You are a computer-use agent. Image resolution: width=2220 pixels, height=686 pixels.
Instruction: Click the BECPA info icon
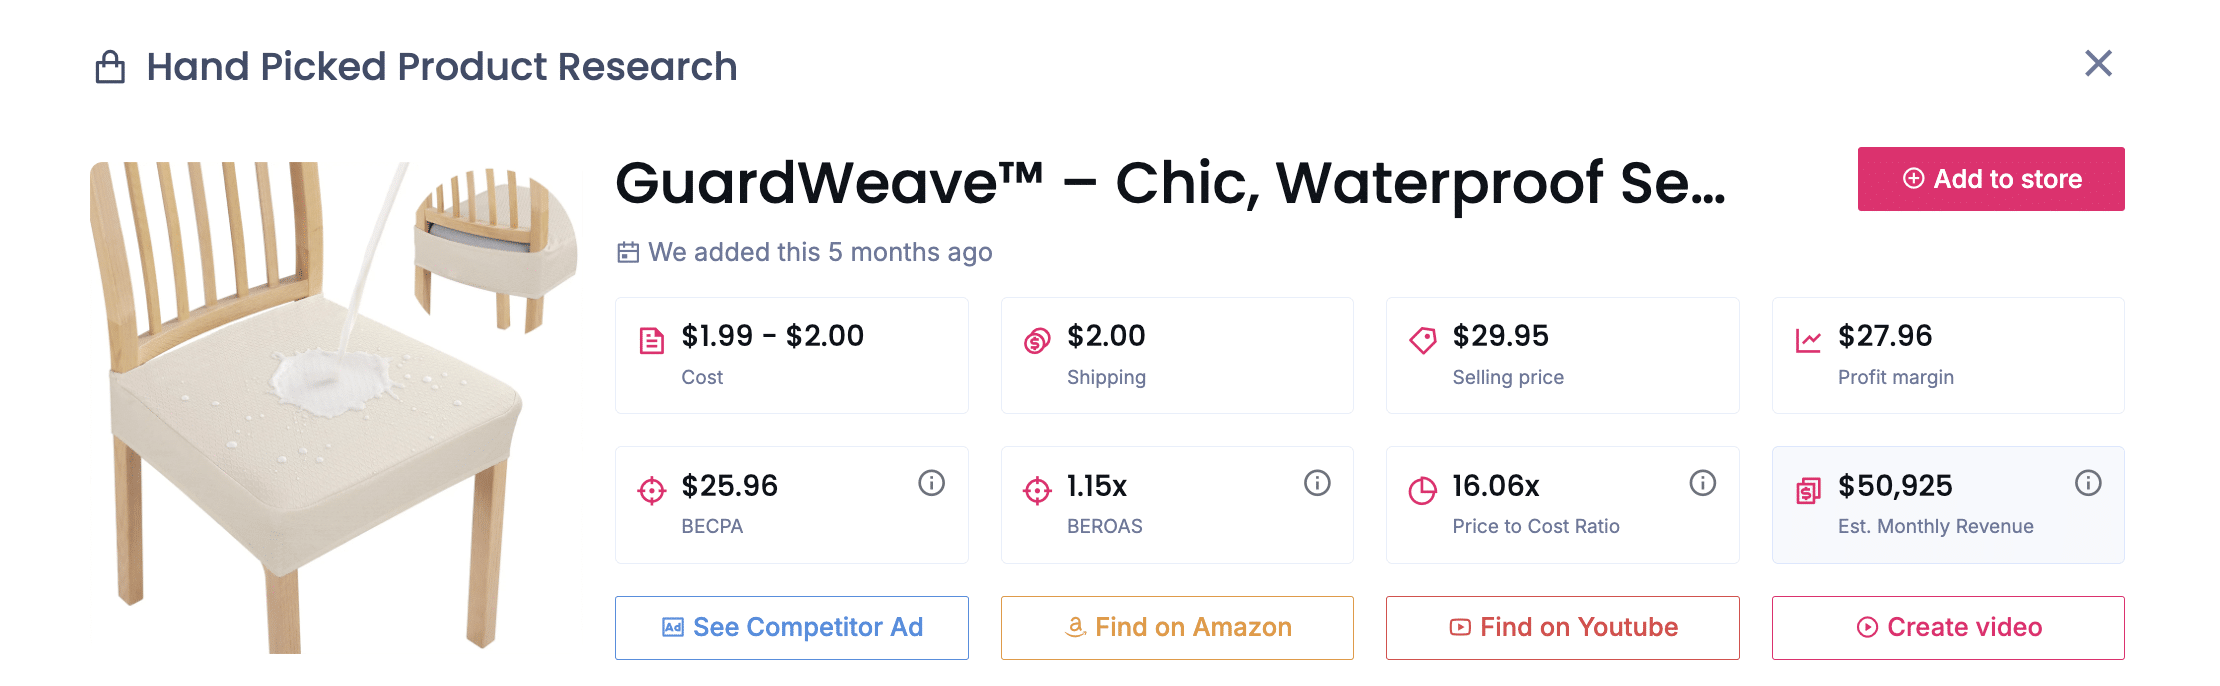pos(931,484)
